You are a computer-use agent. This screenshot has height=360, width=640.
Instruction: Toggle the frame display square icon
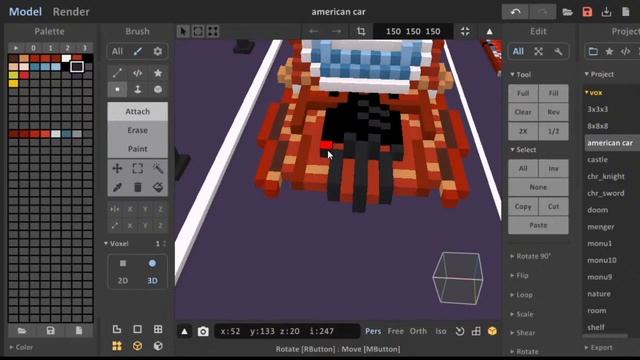point(138,329)
